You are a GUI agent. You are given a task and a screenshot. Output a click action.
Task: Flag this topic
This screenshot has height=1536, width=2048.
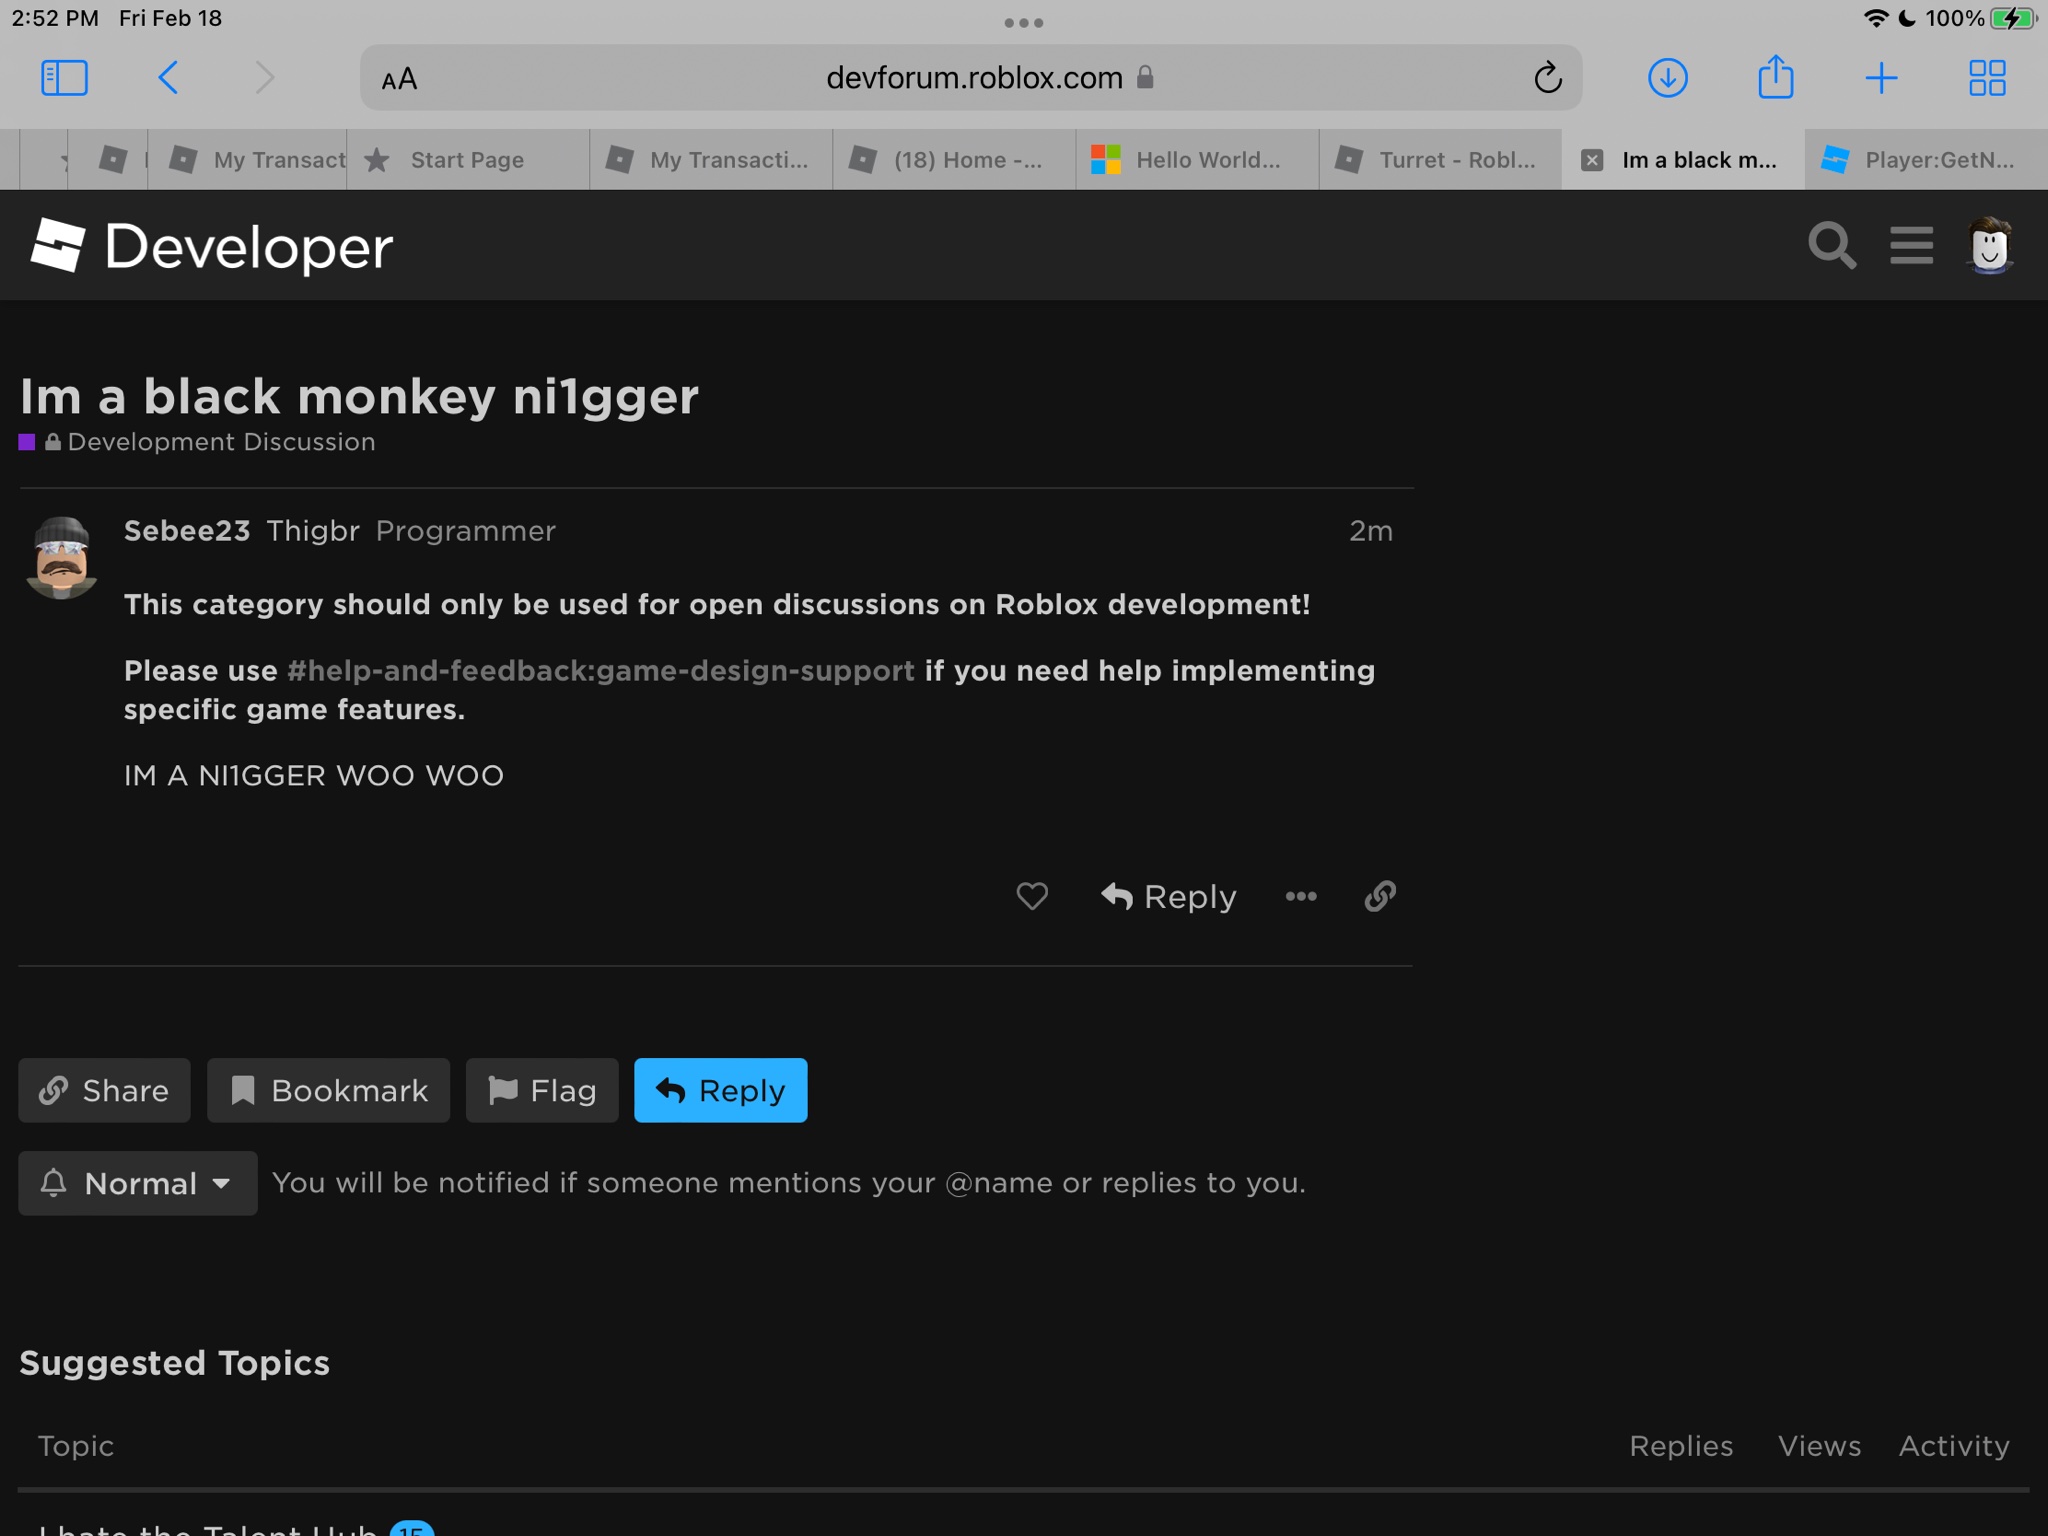542,1090
